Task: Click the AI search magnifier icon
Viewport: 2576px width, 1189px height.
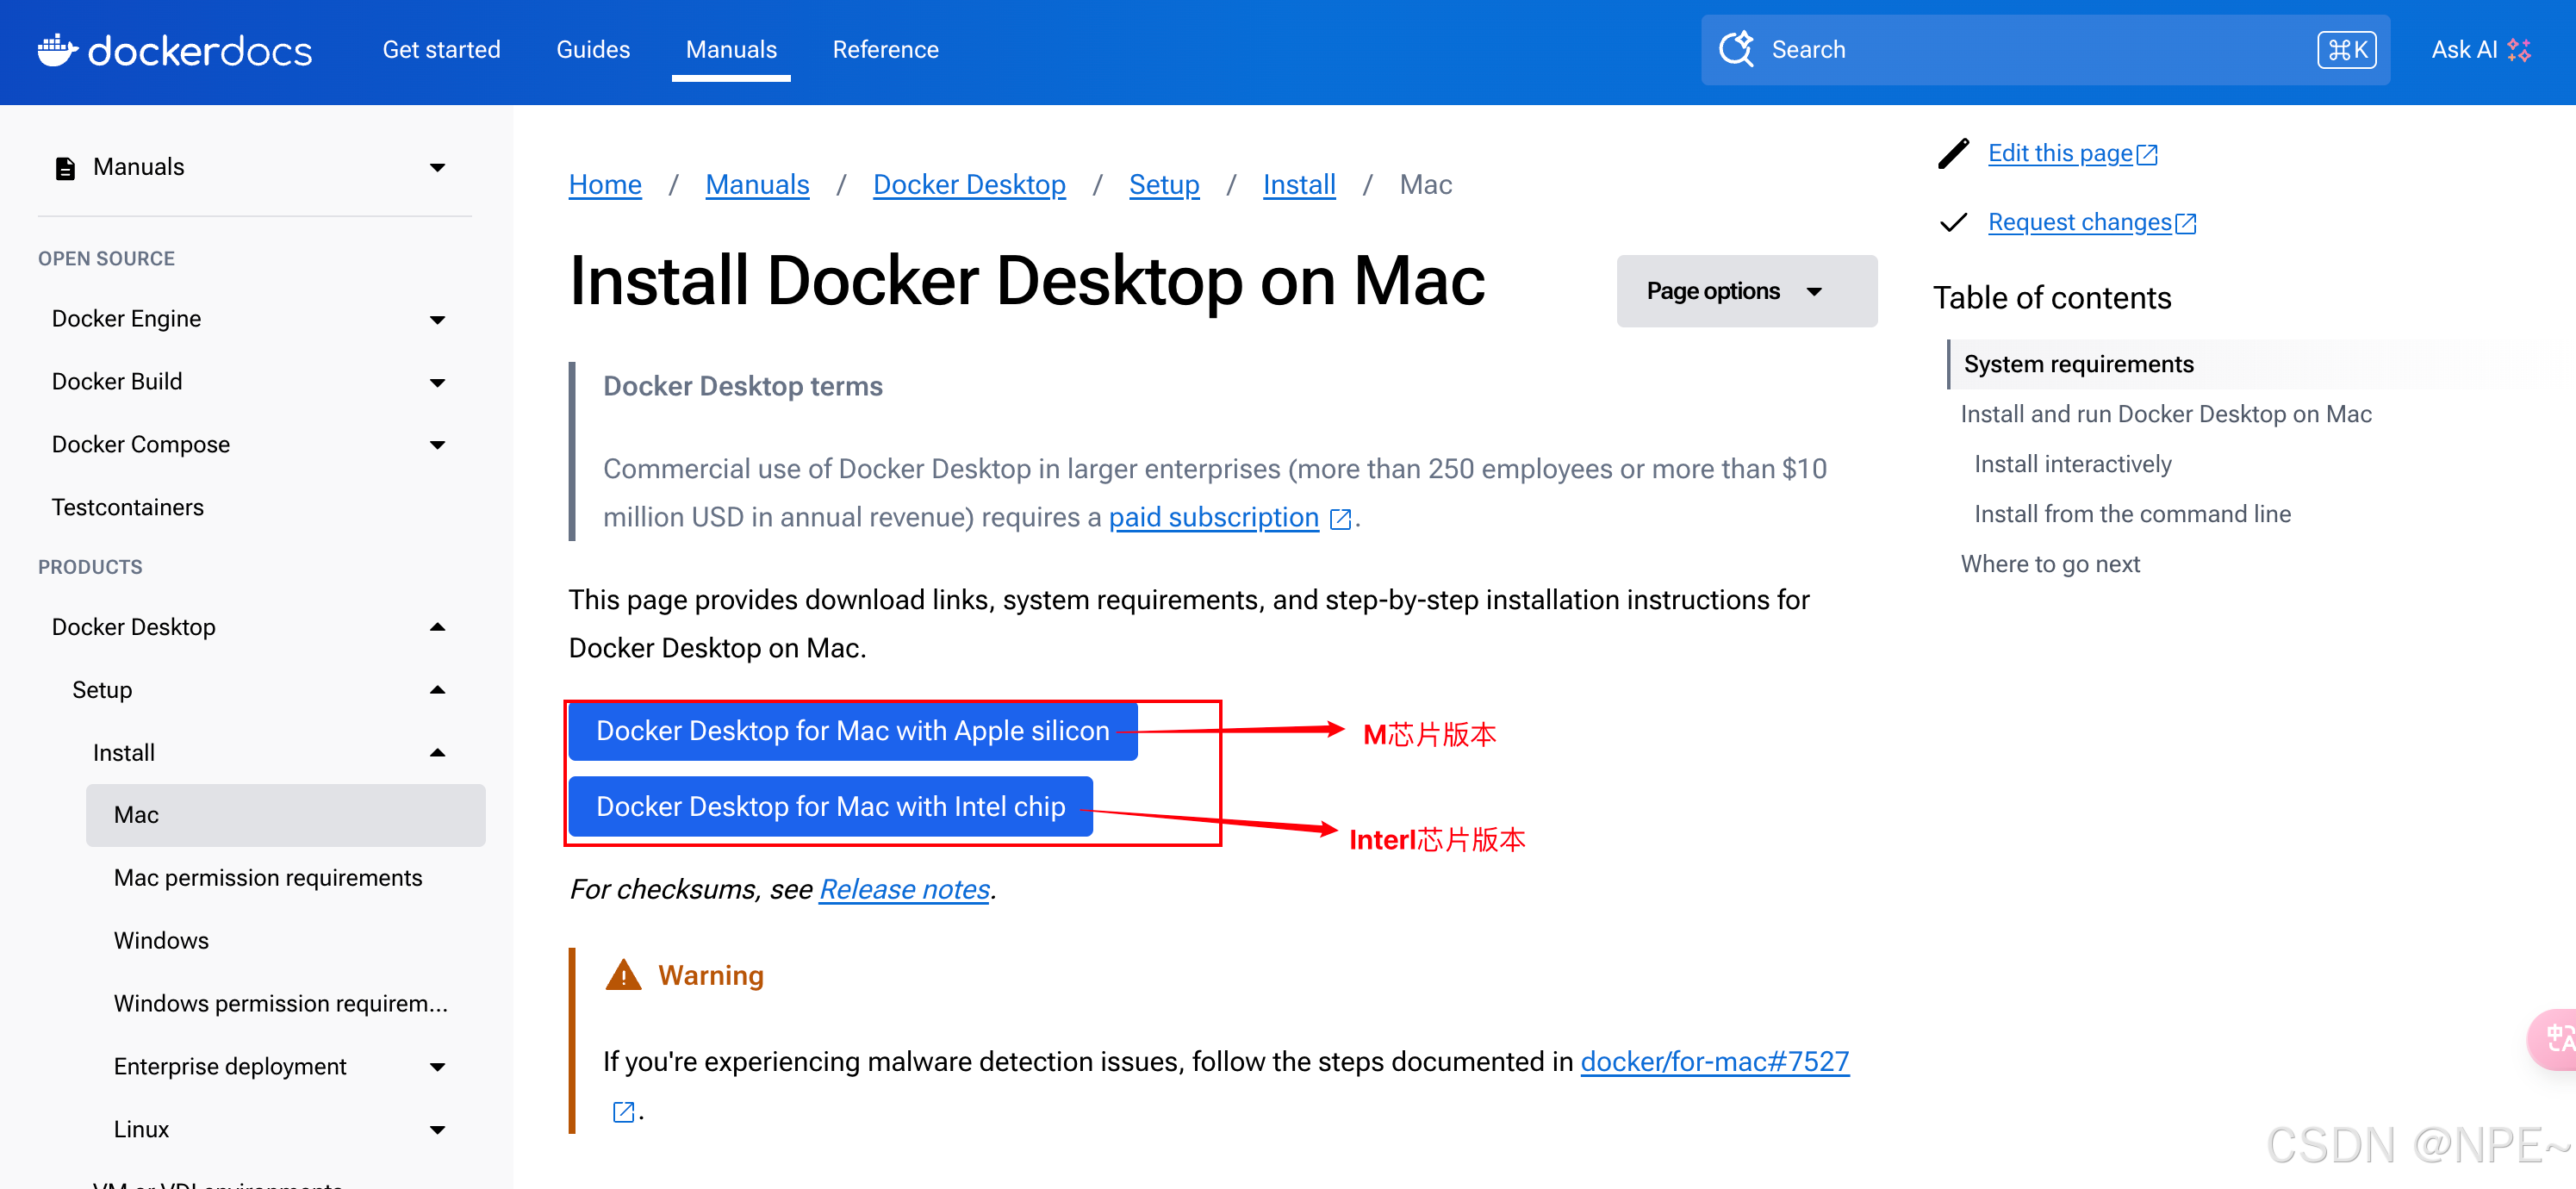Action: (1735, 49)
